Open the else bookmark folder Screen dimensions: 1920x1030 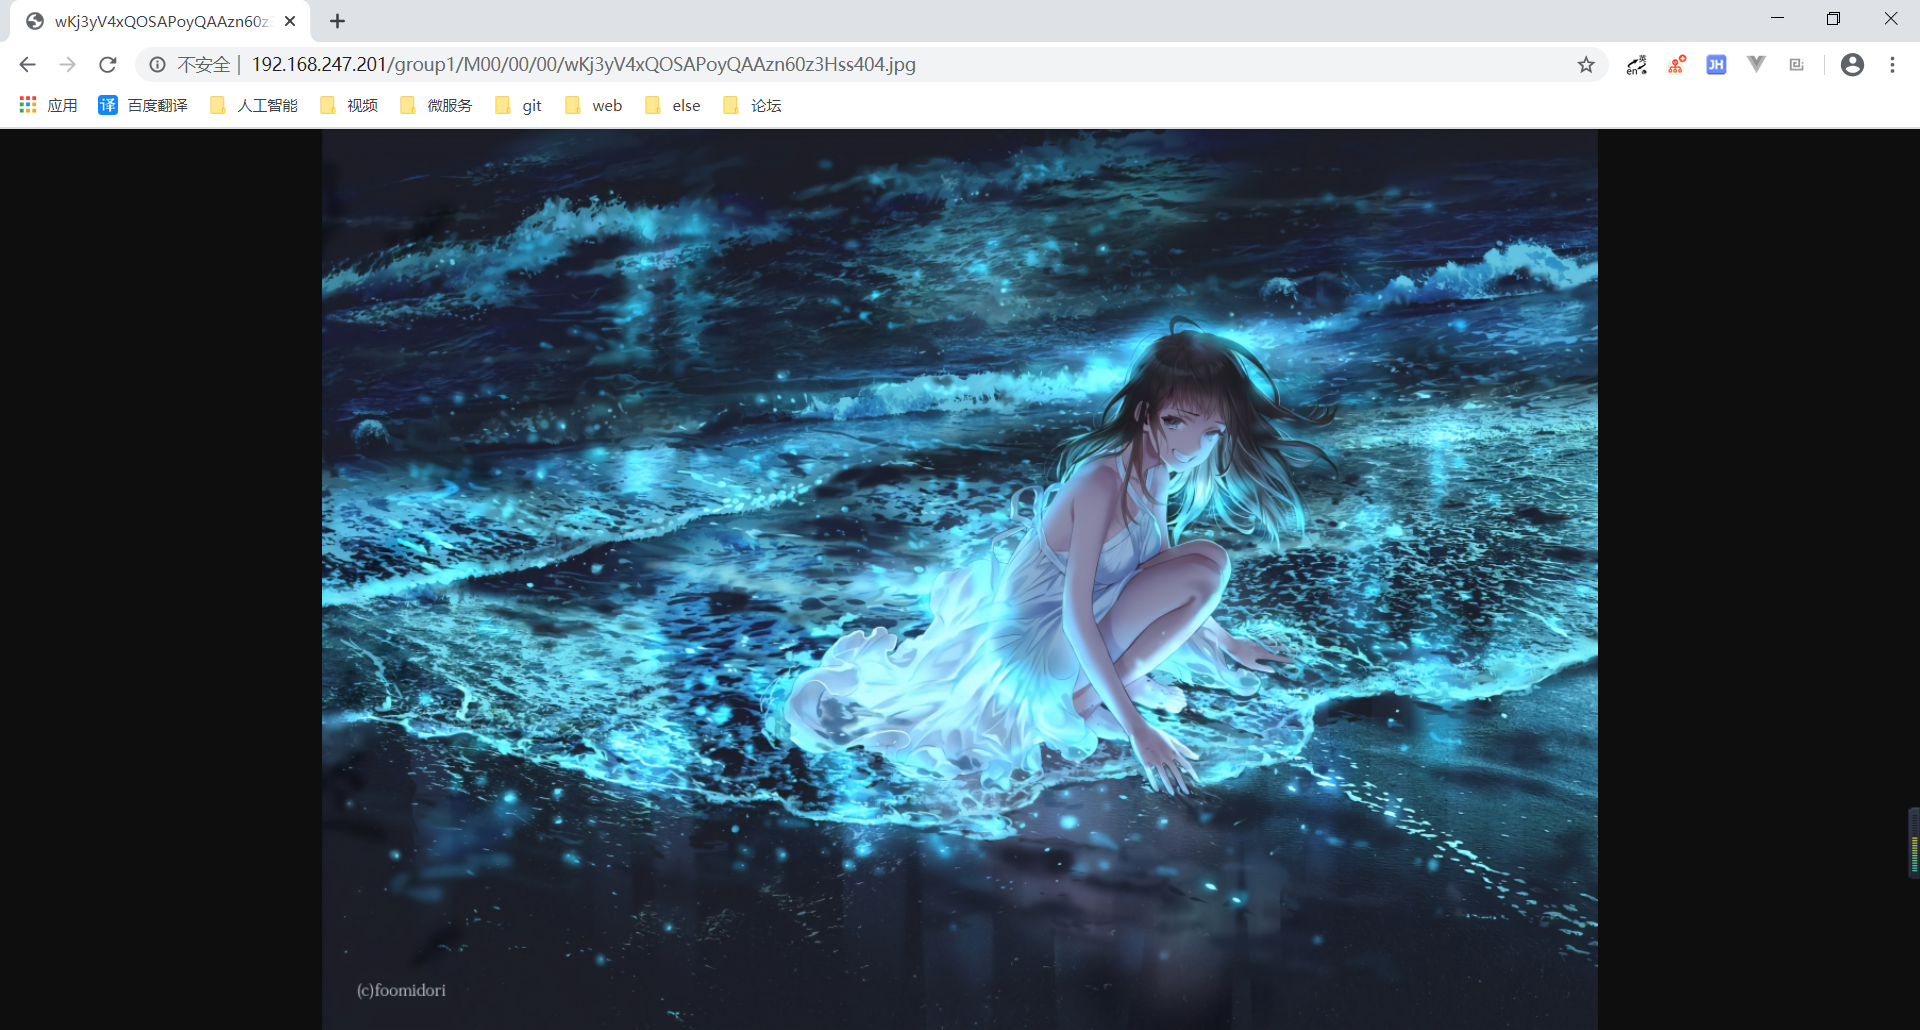tap(673, 105)
